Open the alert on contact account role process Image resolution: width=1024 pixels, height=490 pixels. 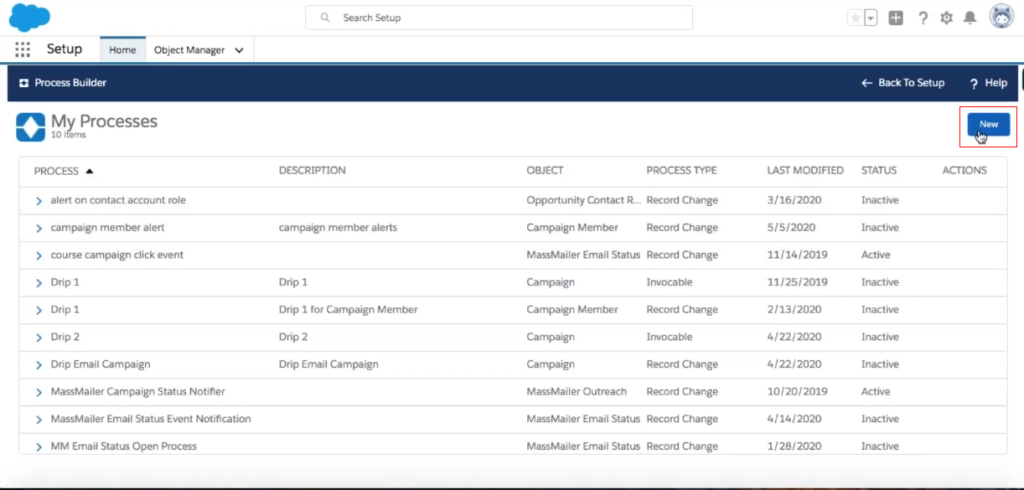(118, 200)
